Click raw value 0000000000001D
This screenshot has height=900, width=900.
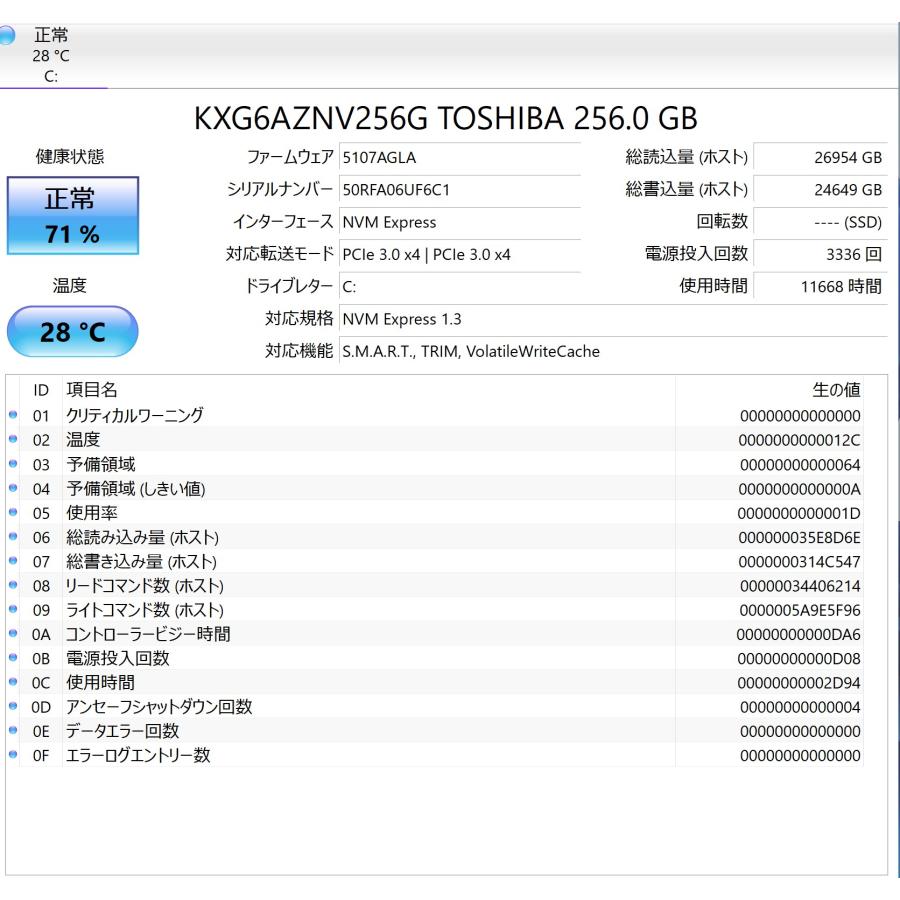click(799, 513)
